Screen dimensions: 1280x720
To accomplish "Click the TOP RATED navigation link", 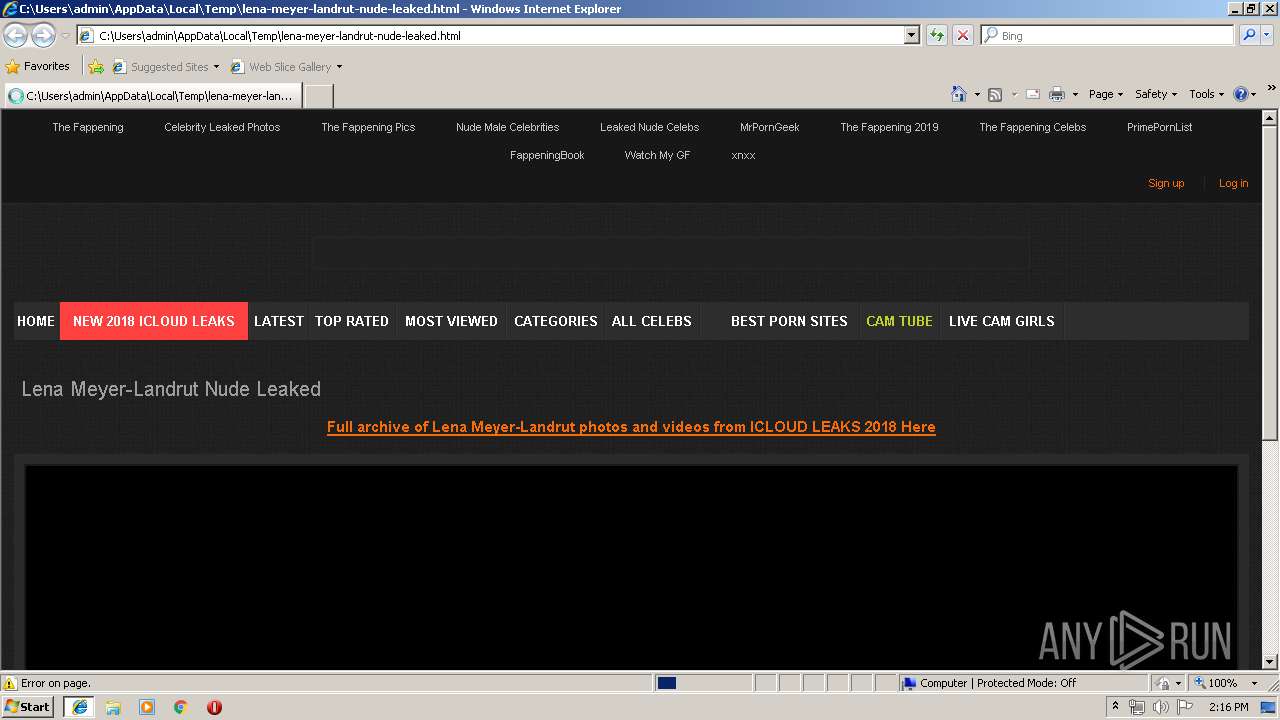I will pyautogui.click(x=352, y=321).
